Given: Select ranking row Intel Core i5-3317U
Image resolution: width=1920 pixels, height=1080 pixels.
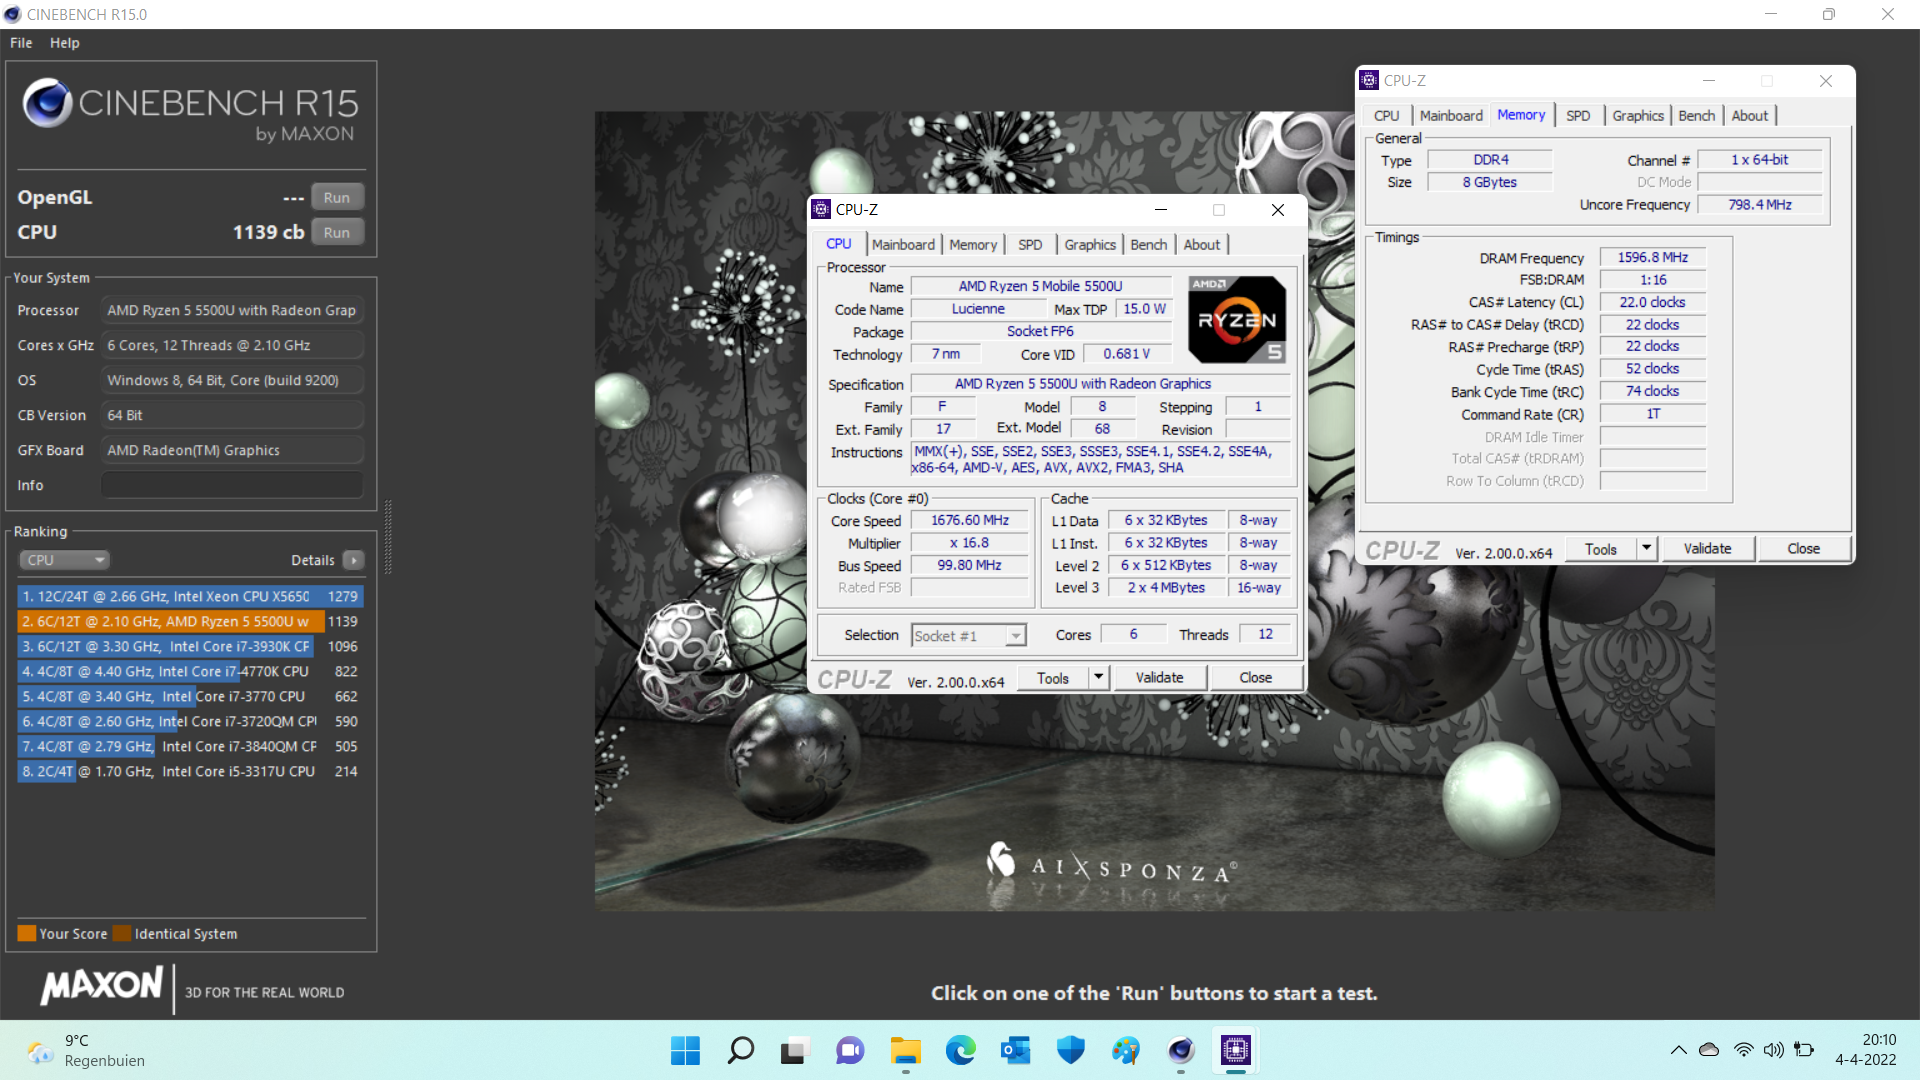Looking at the screenshot, I should pyautogui.click(x=190, y=771).
